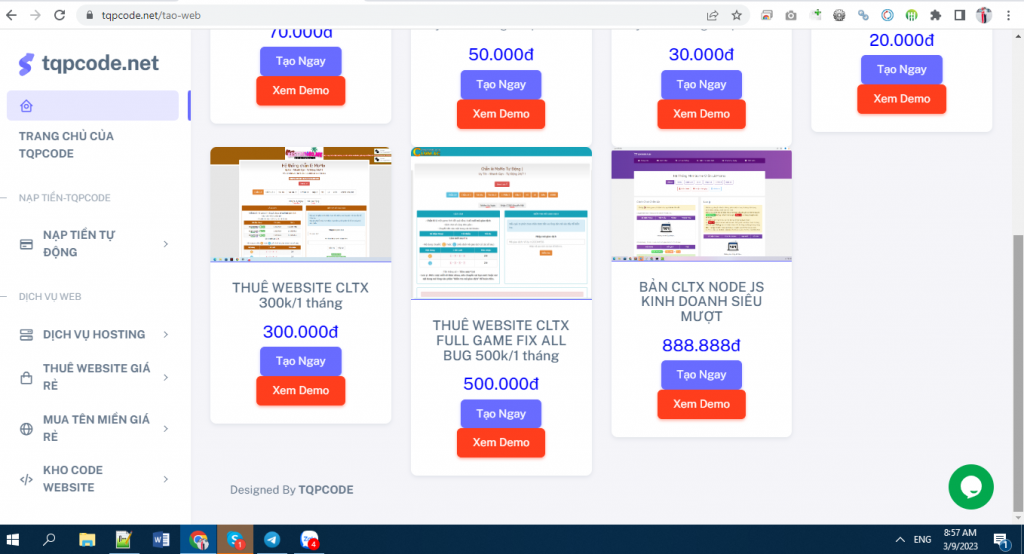Open MUA TÊN MIỀN GIÁ RẺ menu item
1024x554 pixels.
point(94,428)
